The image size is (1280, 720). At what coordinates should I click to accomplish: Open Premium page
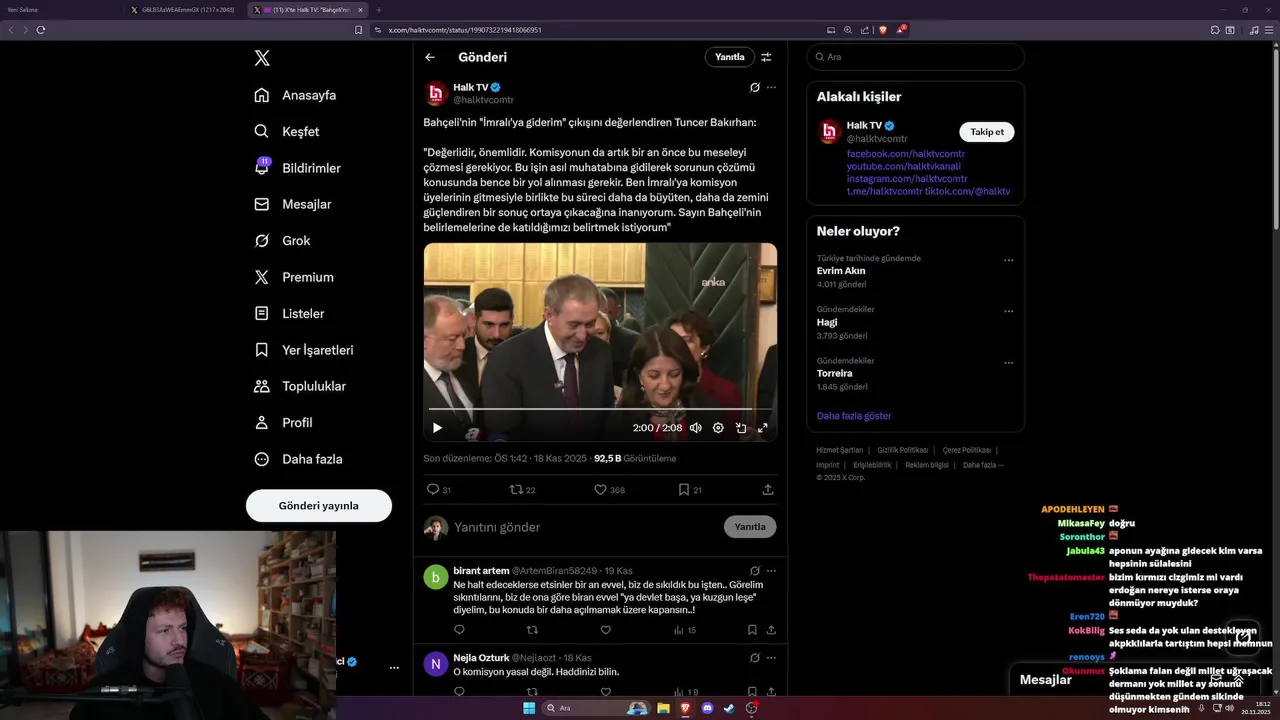(x=294, y=277)
